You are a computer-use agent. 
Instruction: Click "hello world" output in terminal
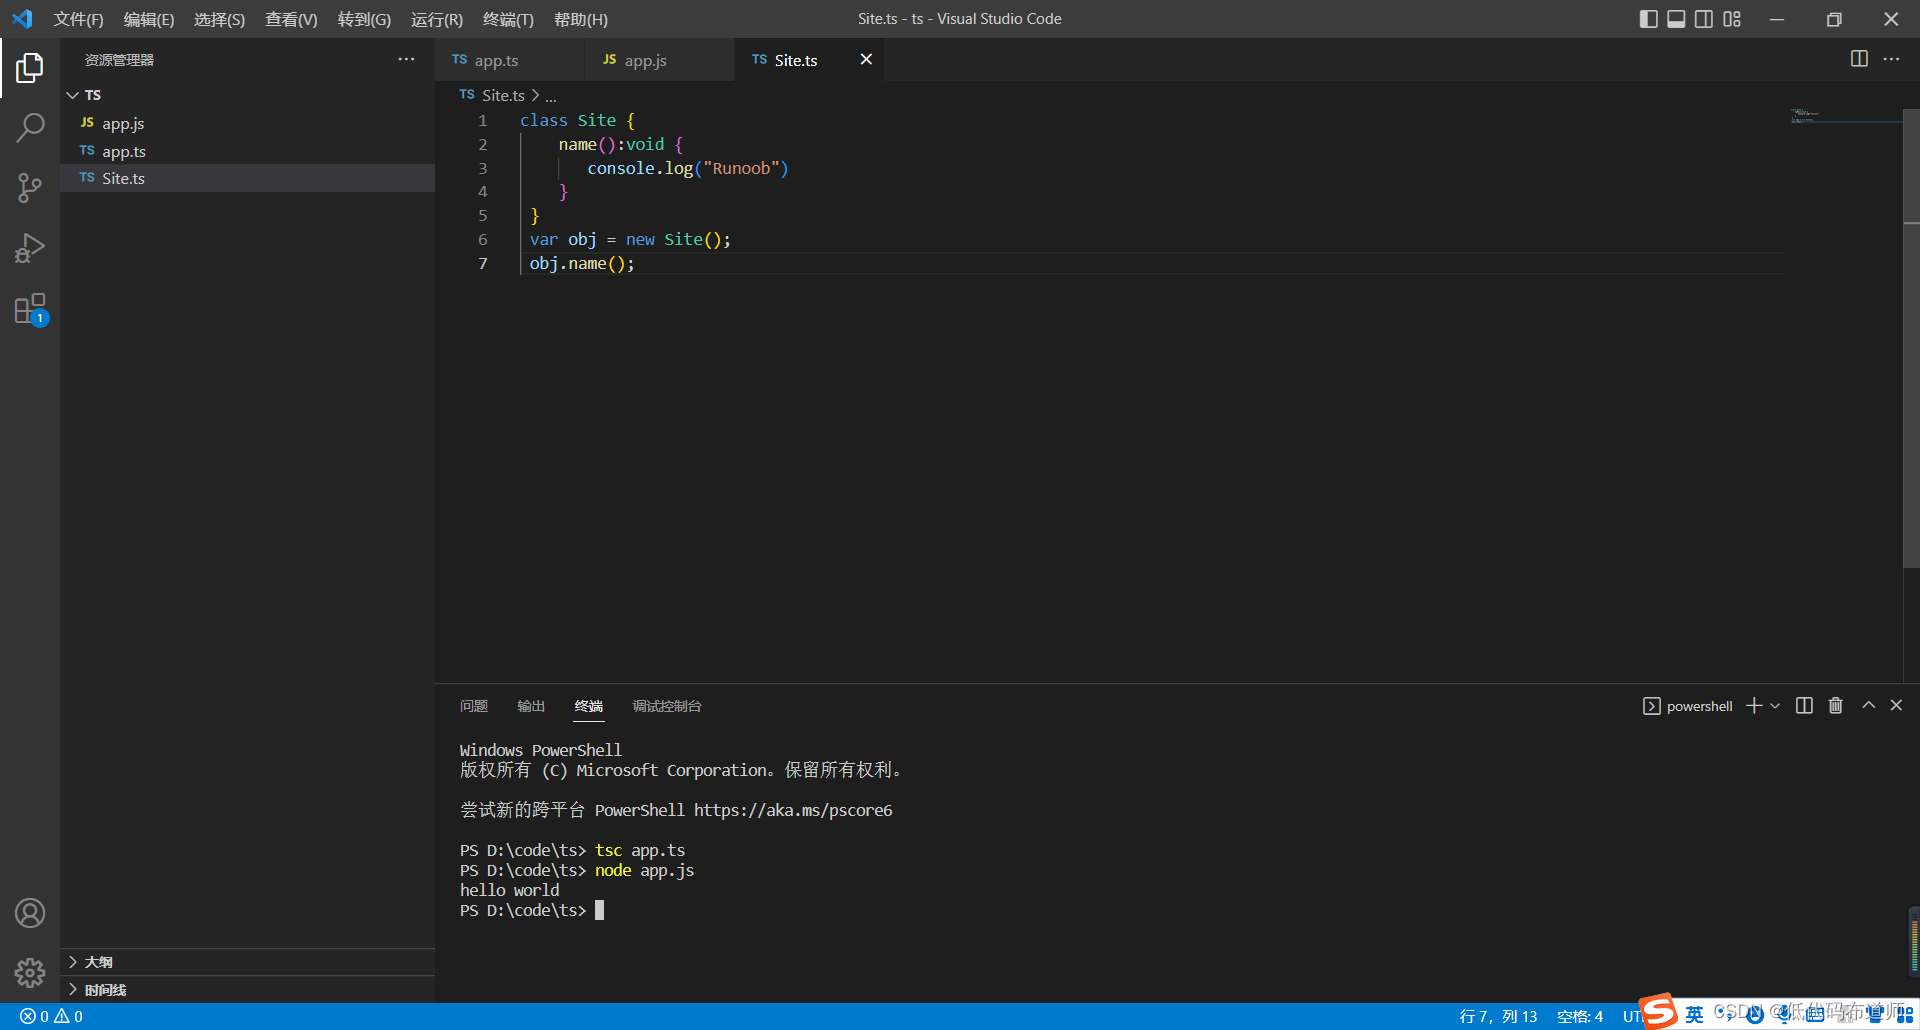[x=509, y=890]
